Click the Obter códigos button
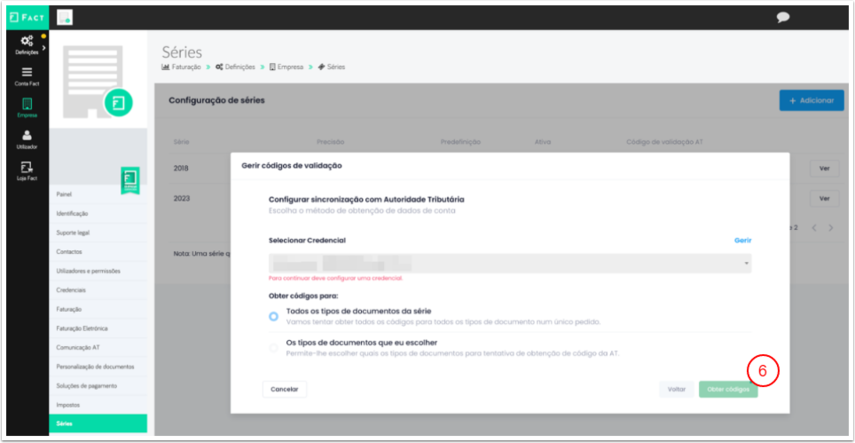 [x=728, y=390]
